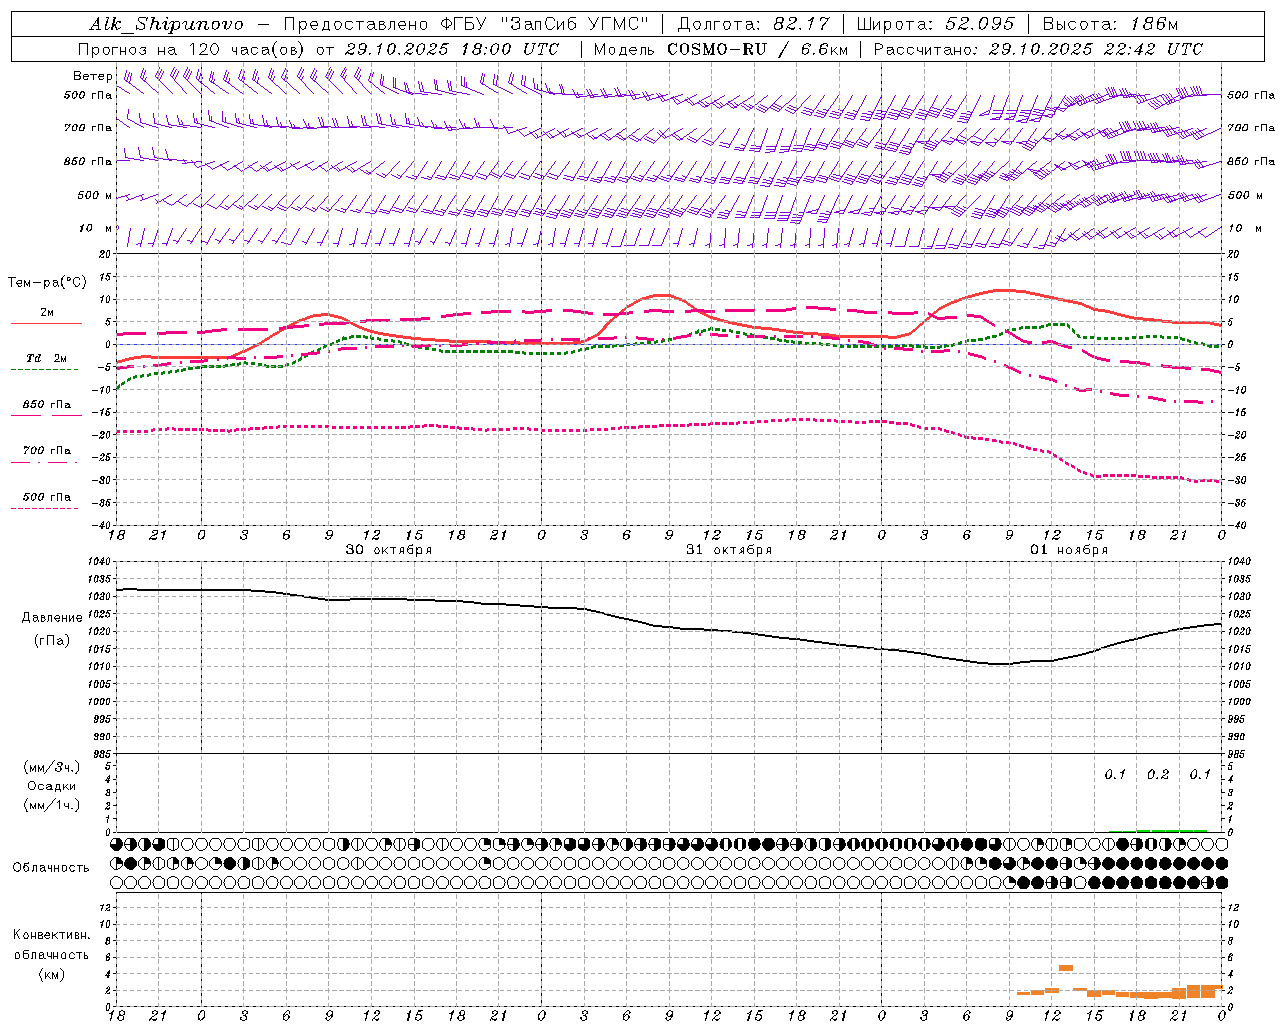
Task: Click the "31 октября" date label
Action: (x=729, y=550)
